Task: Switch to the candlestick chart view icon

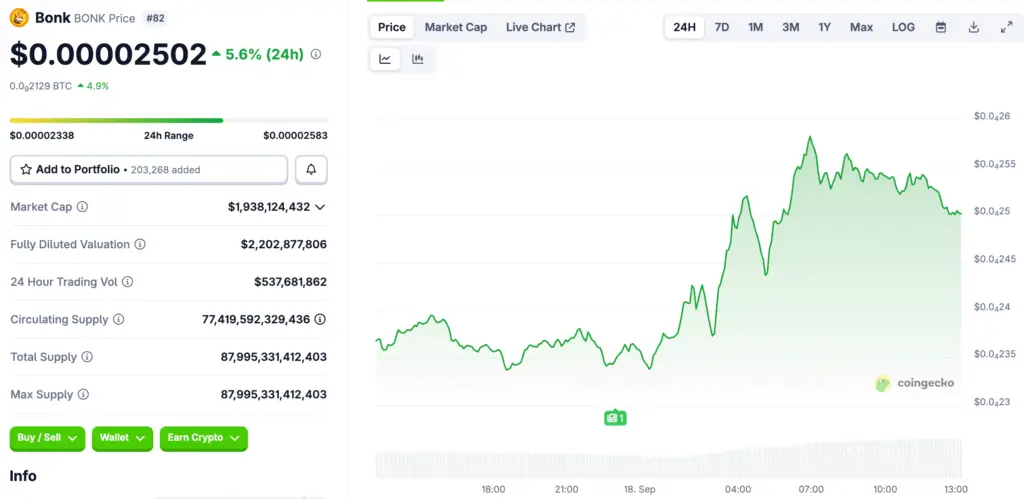Action: click(x=418, y=59)
